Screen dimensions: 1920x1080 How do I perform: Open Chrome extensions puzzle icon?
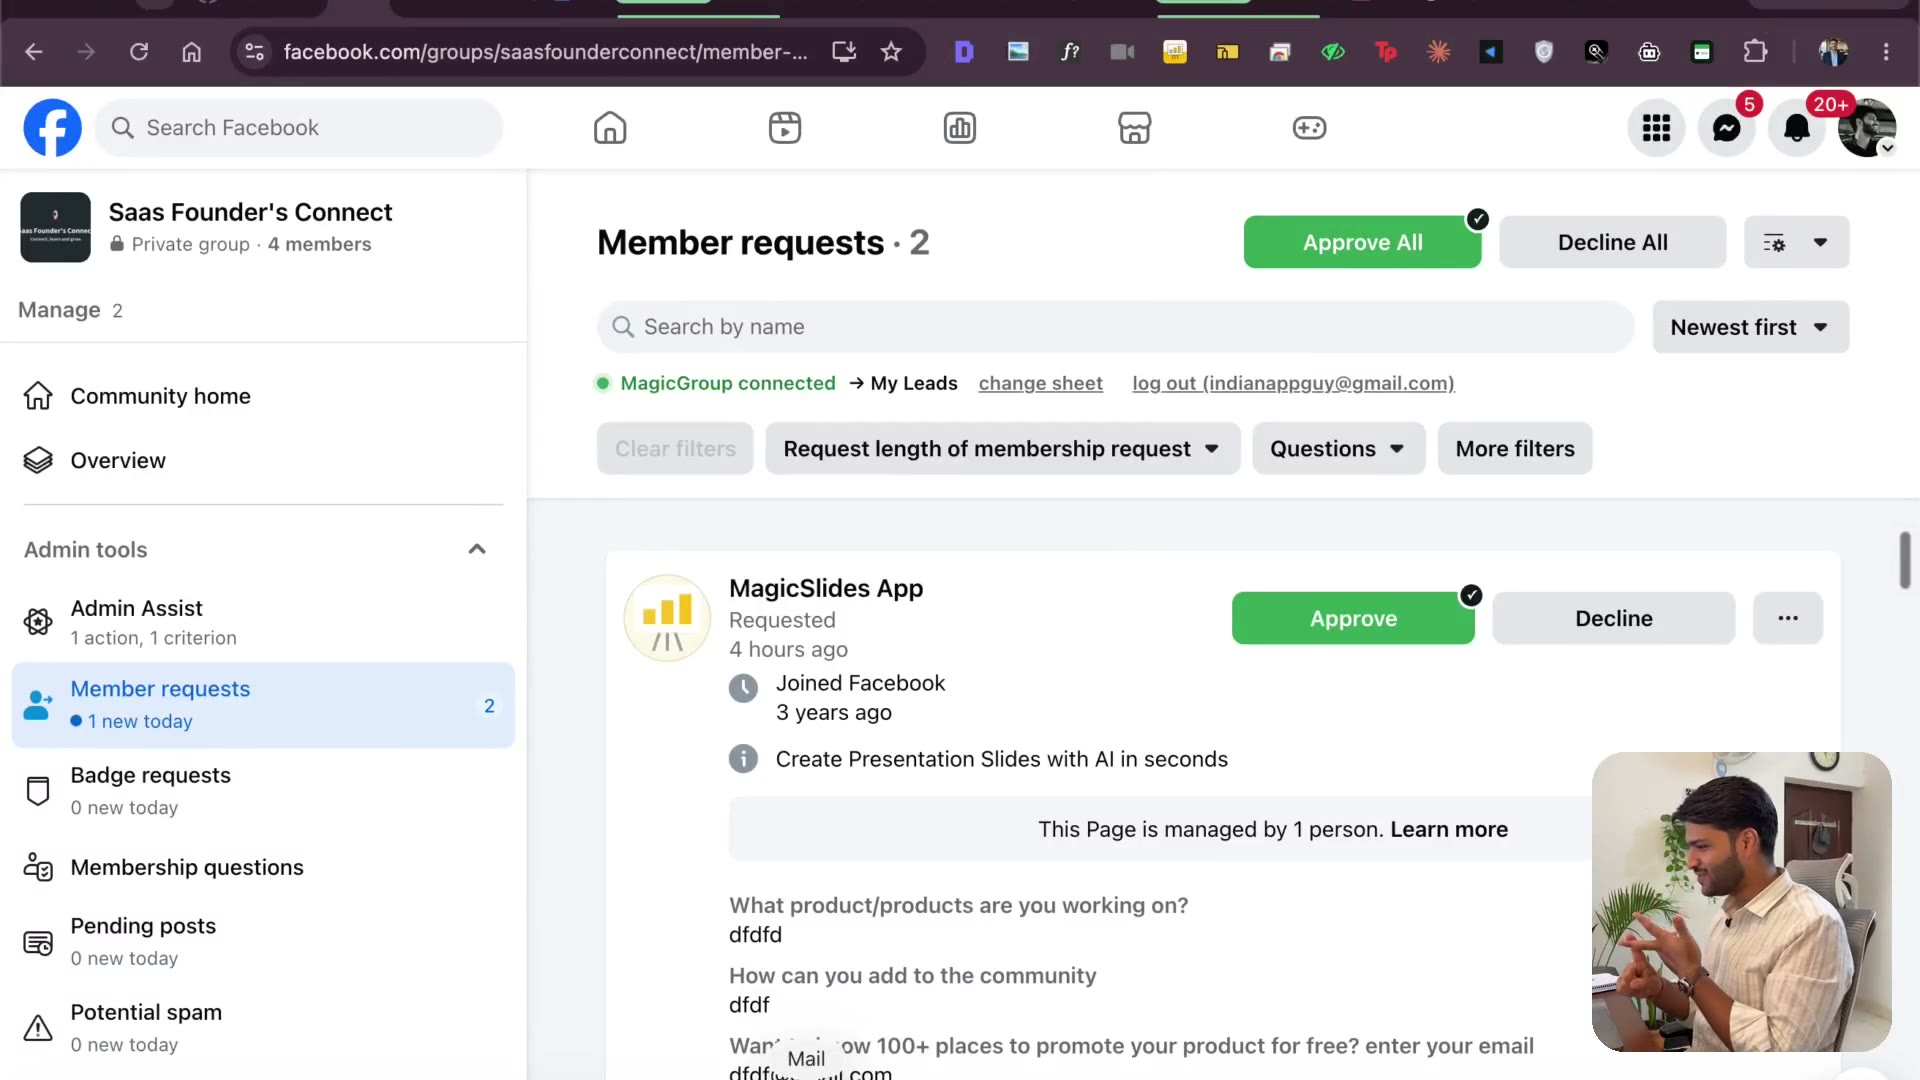1755,52
